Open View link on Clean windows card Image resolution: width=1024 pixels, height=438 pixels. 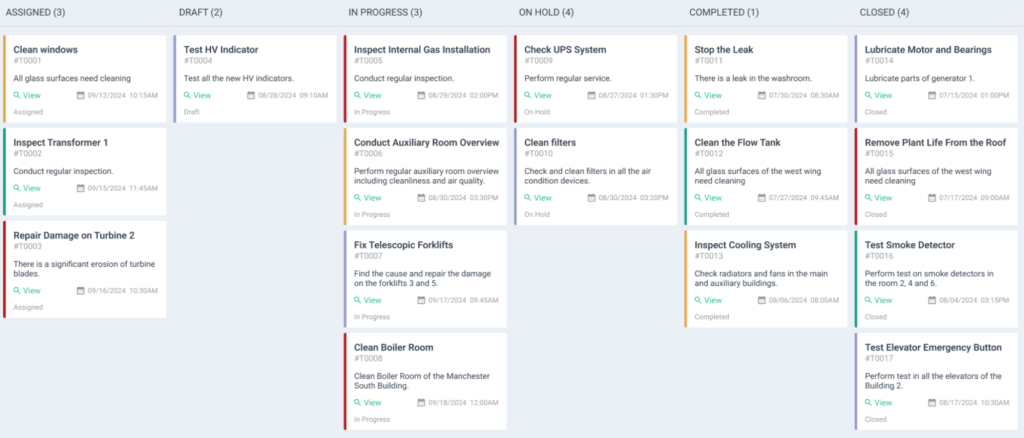click(27, 95)
